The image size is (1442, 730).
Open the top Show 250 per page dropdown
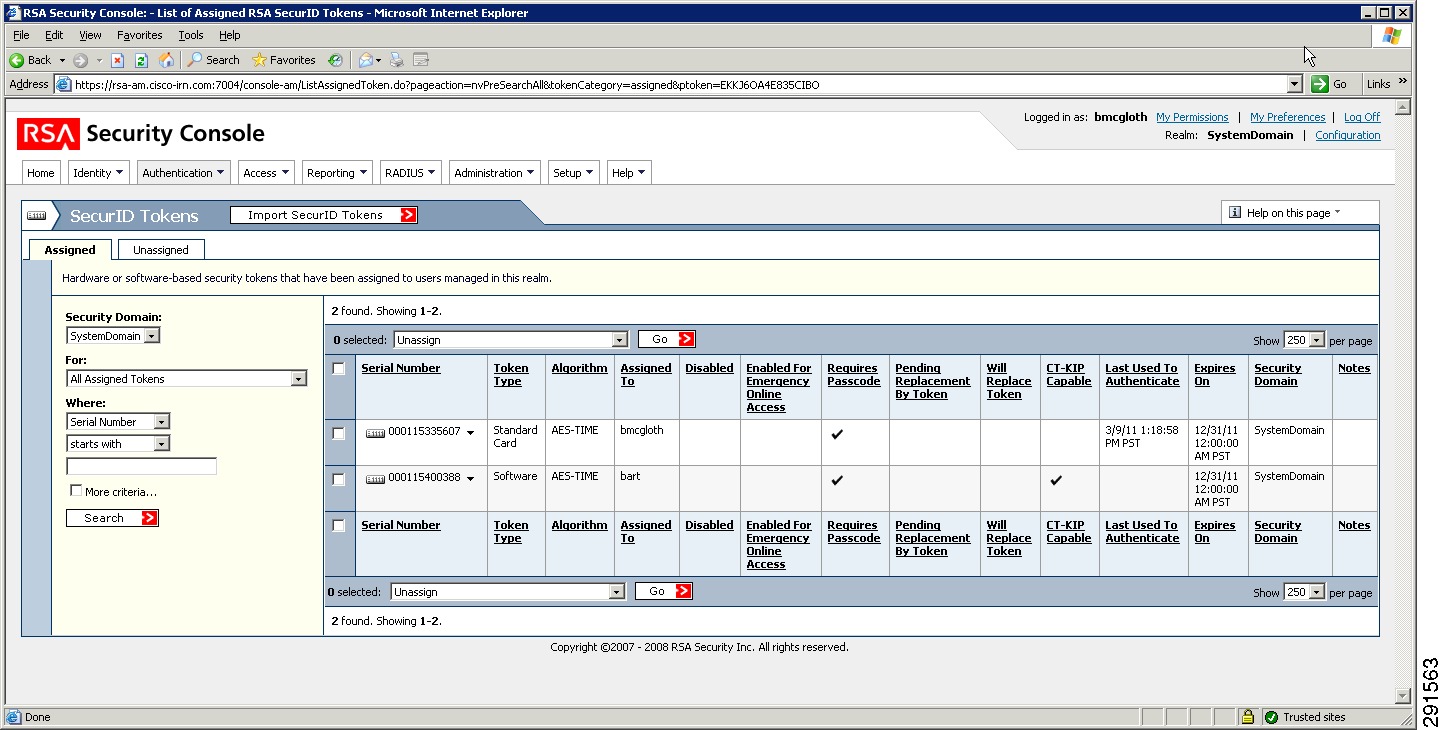tap(1304, 340)
